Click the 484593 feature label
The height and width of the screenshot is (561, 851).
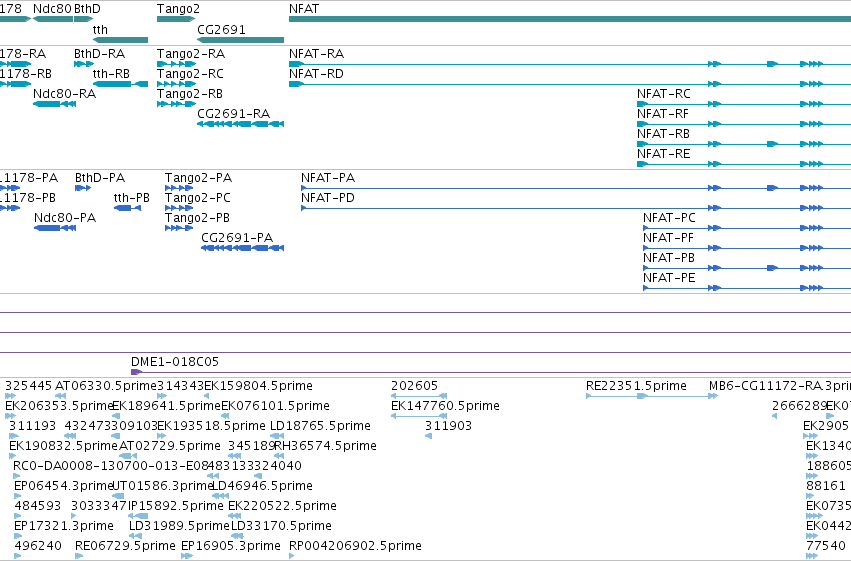point(37,506)
